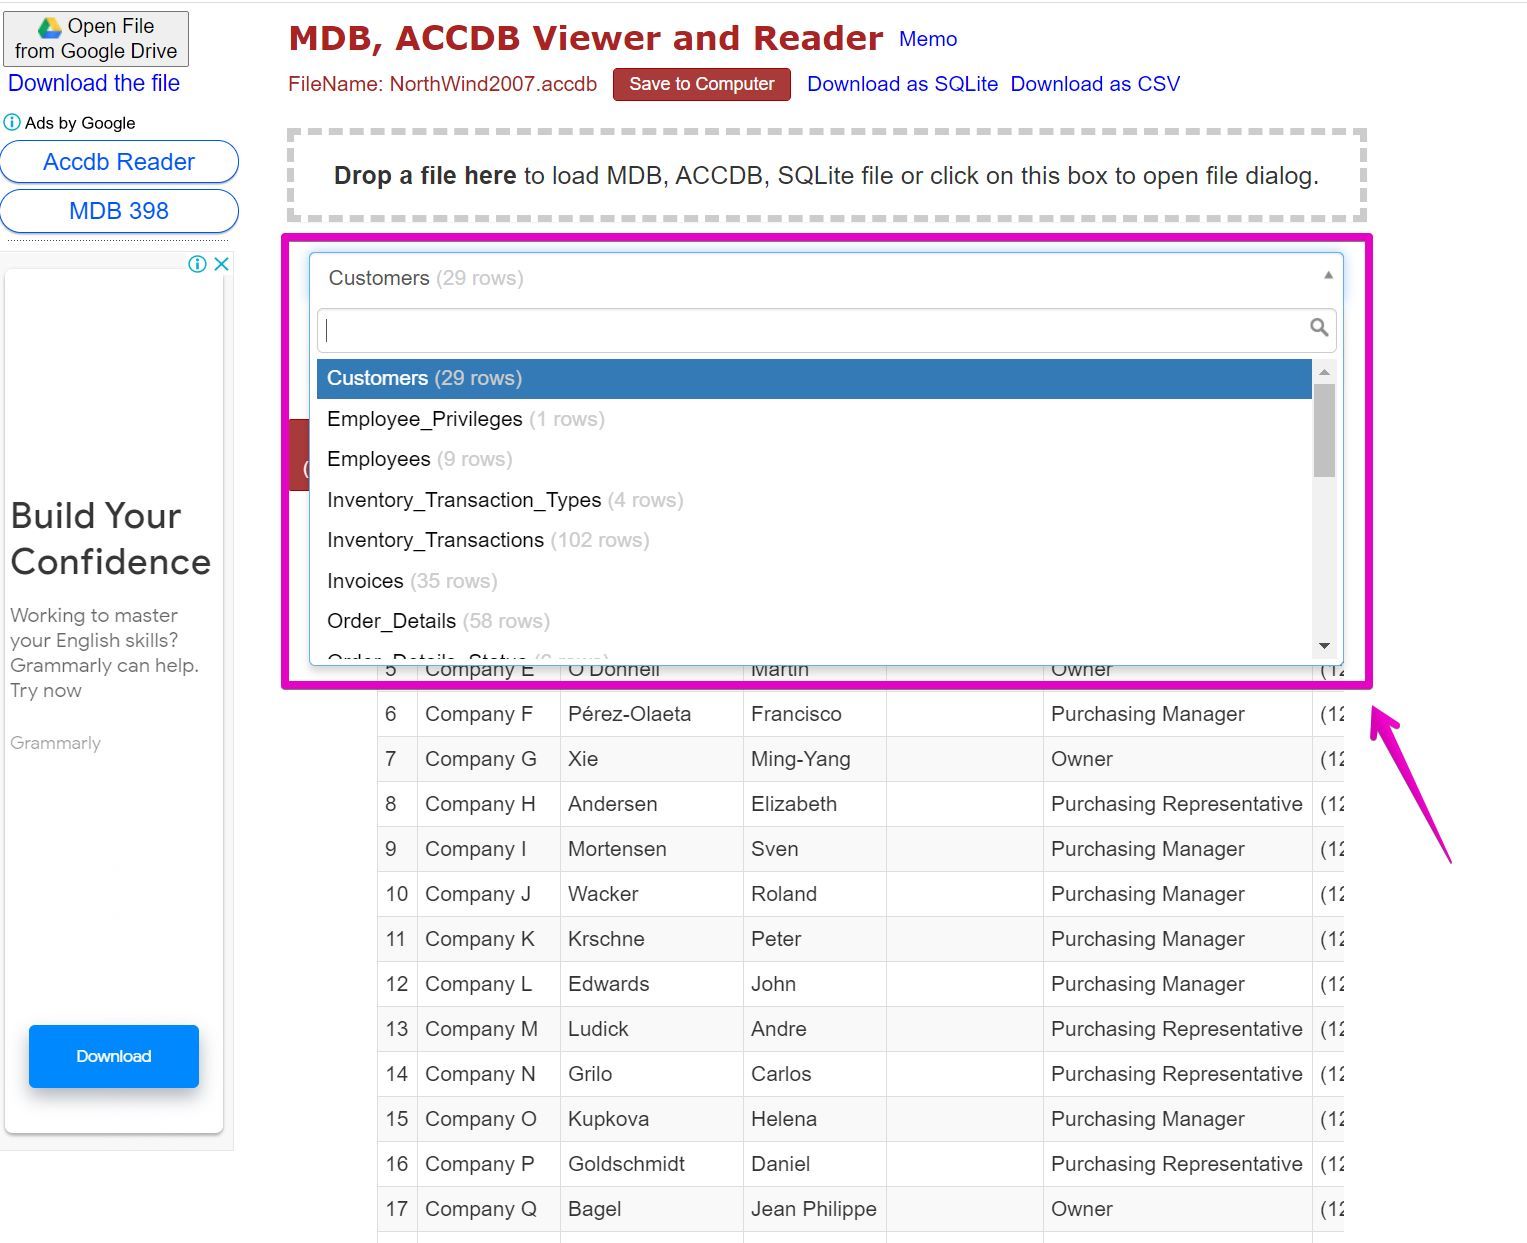This screenshot has width=1527, height=1243.
Task: Click the Ads by Google info icon
Action: pyautogui.click(x=12, y=122)
